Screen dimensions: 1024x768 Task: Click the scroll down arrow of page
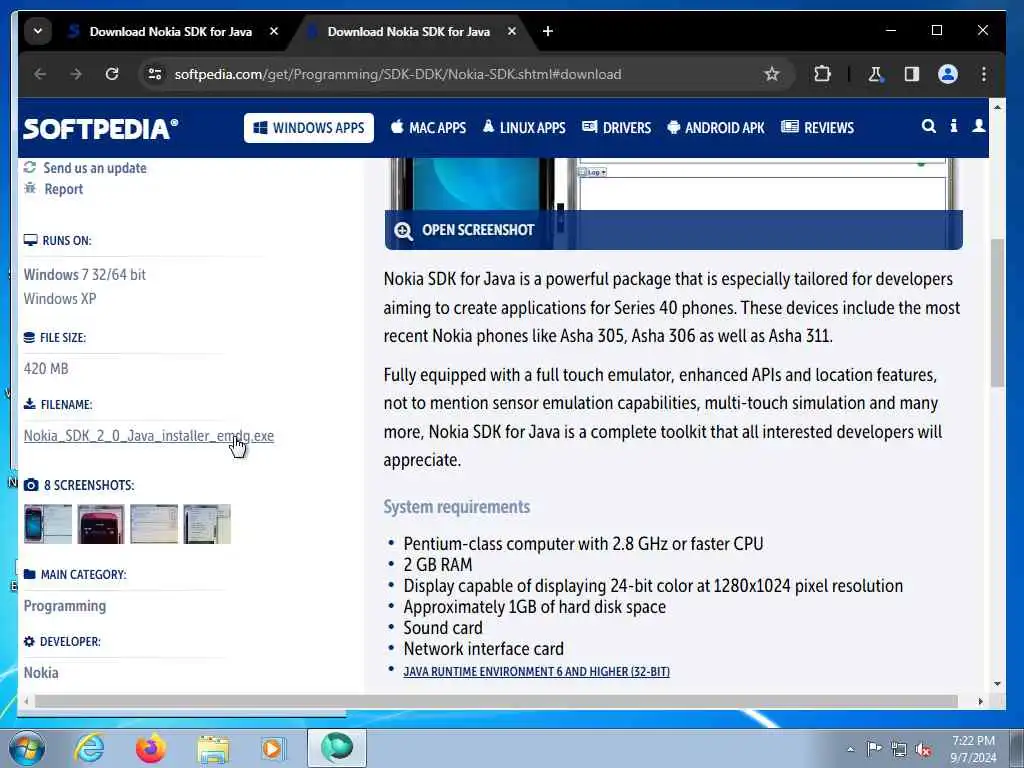click(x=997, y=684)
